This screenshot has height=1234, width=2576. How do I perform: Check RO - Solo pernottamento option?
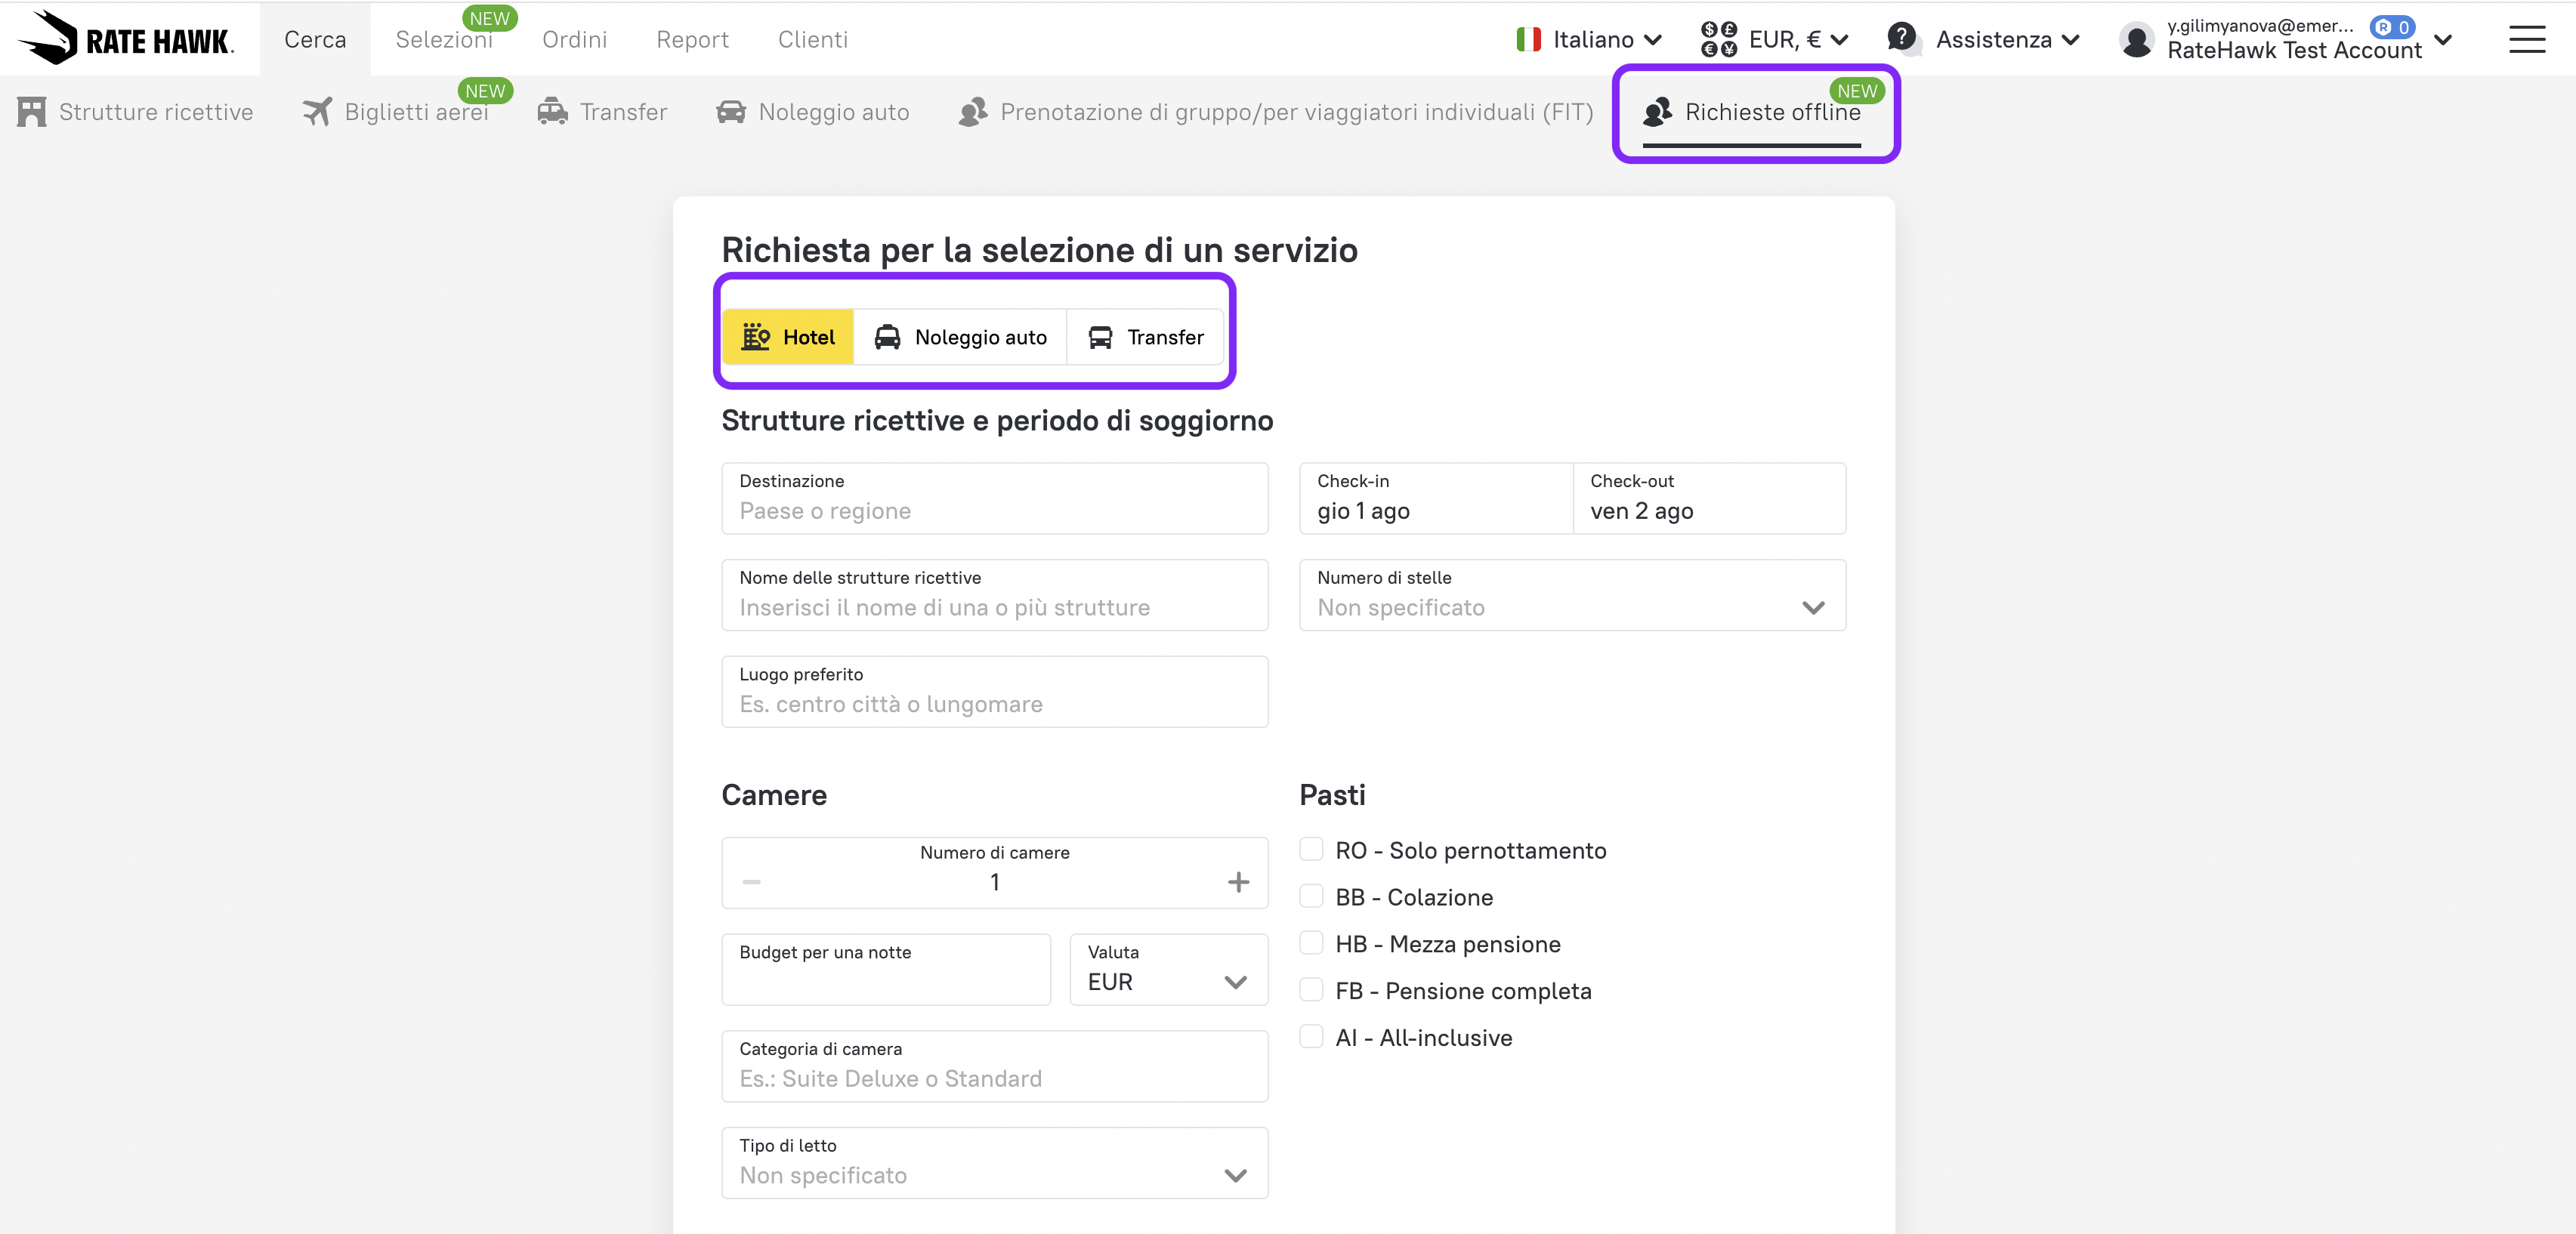tap(1311, 850)
